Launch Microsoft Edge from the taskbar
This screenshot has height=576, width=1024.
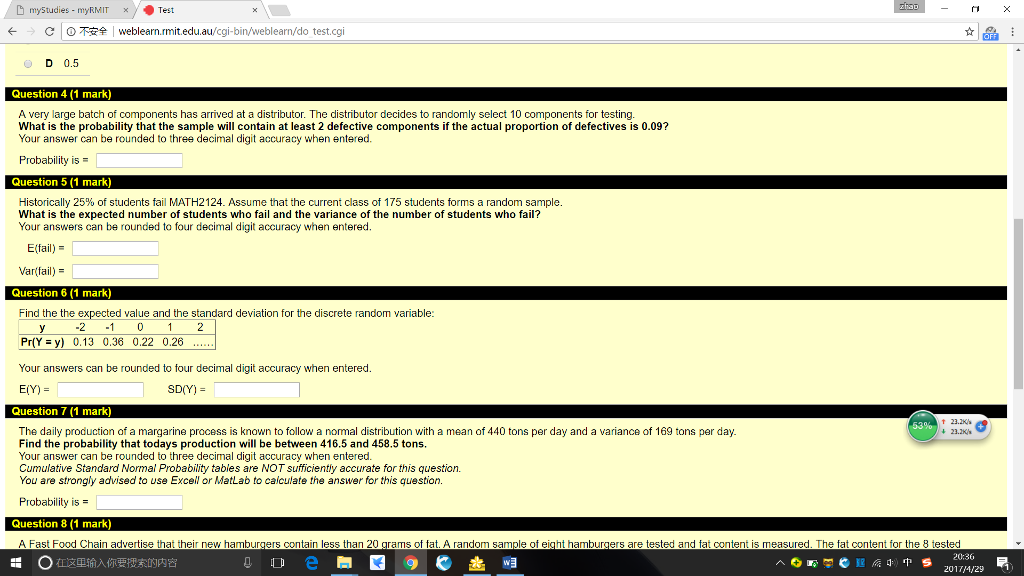point(311,562)
